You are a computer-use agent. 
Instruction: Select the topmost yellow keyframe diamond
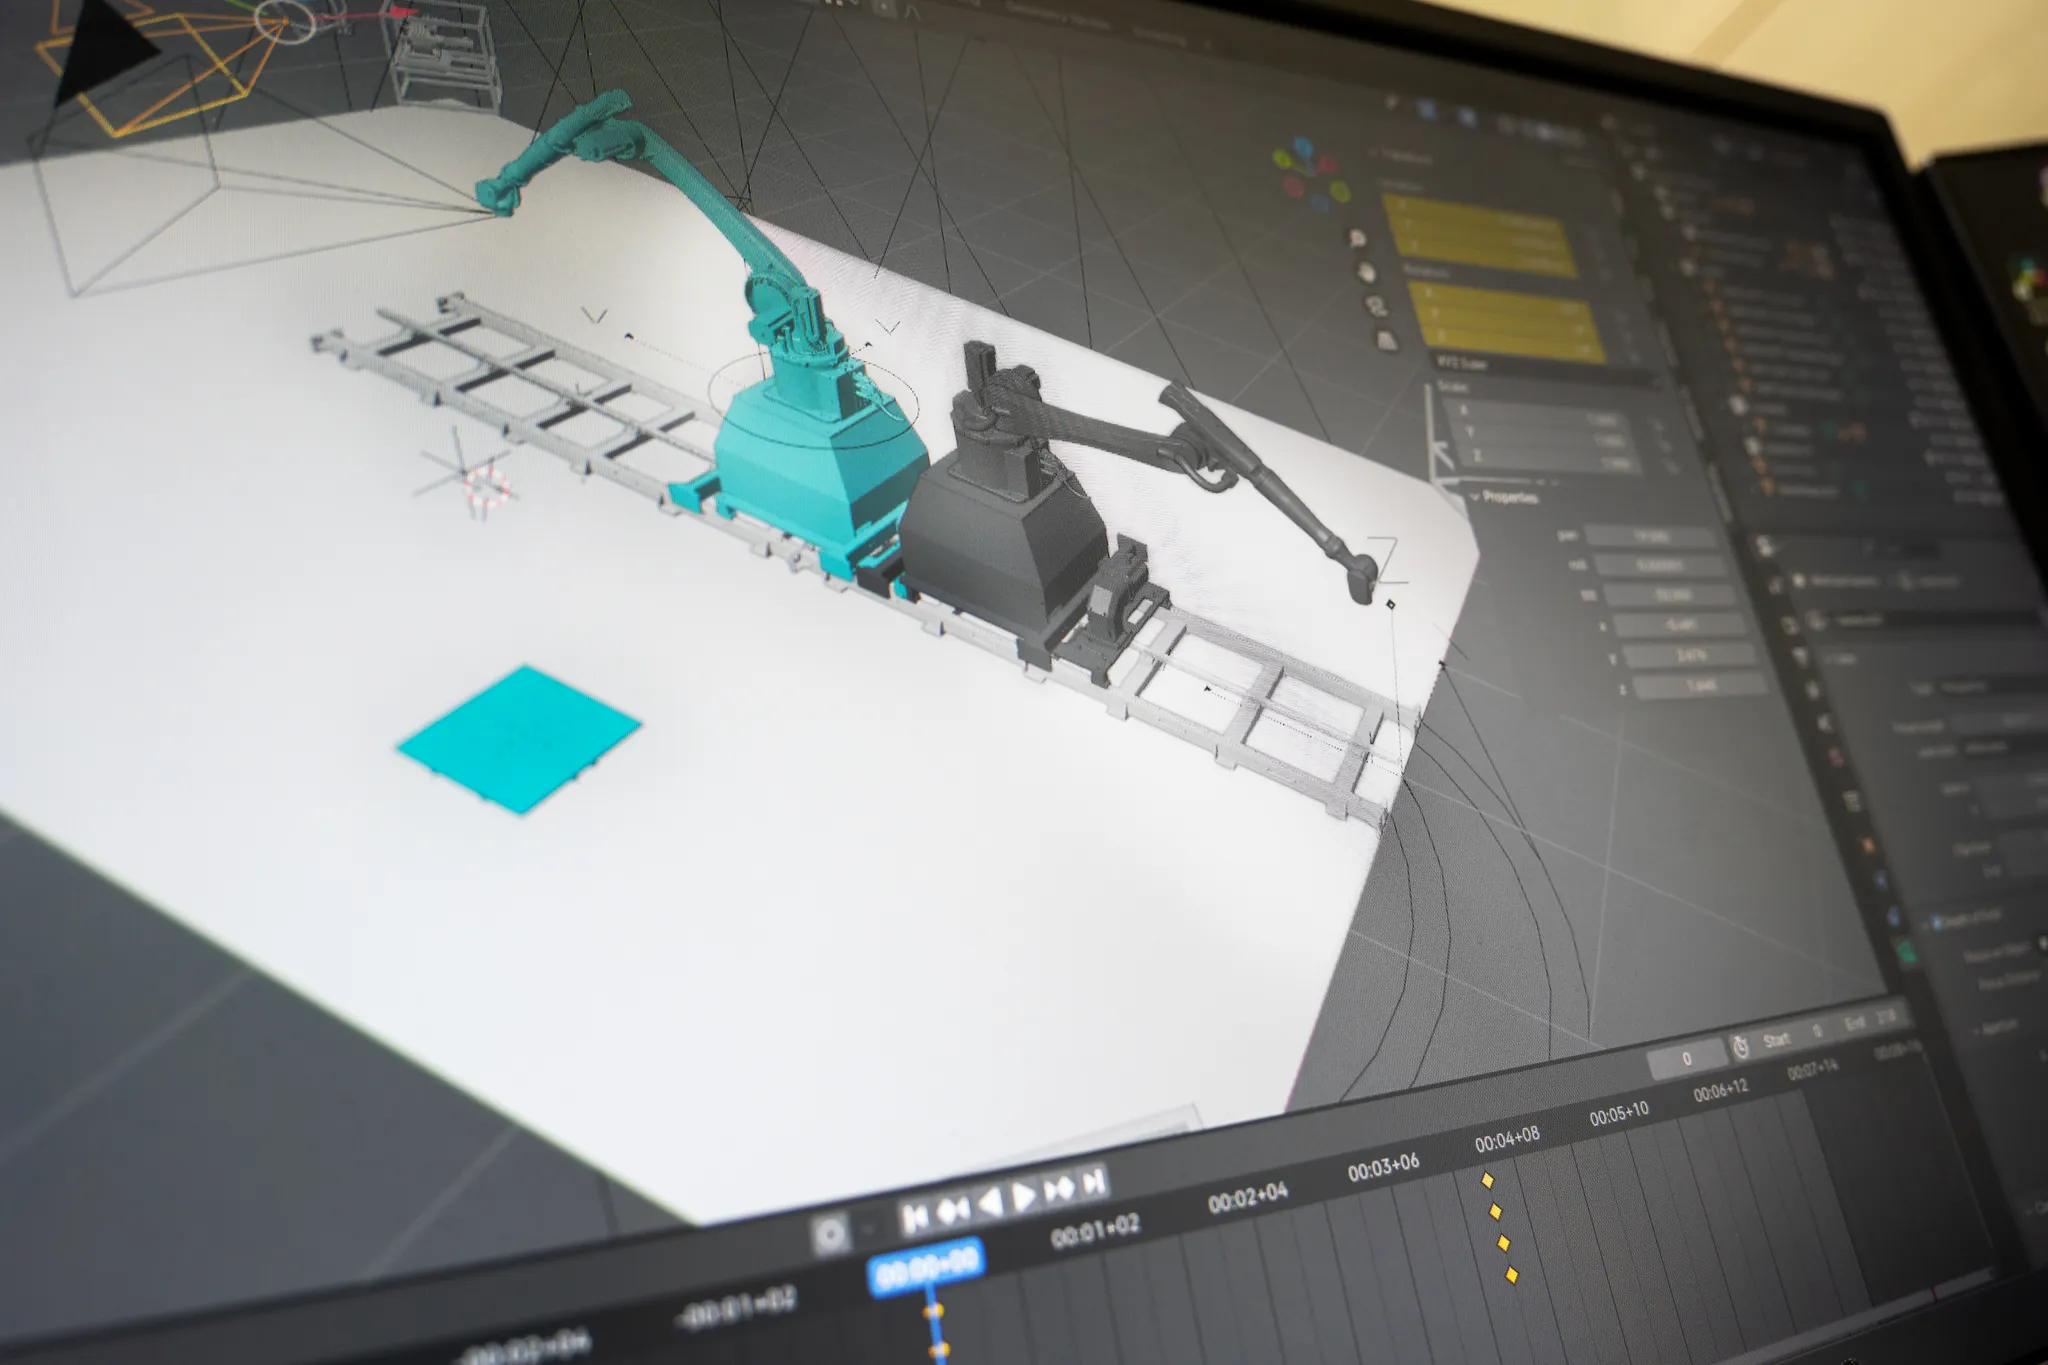point(1487,1181)
